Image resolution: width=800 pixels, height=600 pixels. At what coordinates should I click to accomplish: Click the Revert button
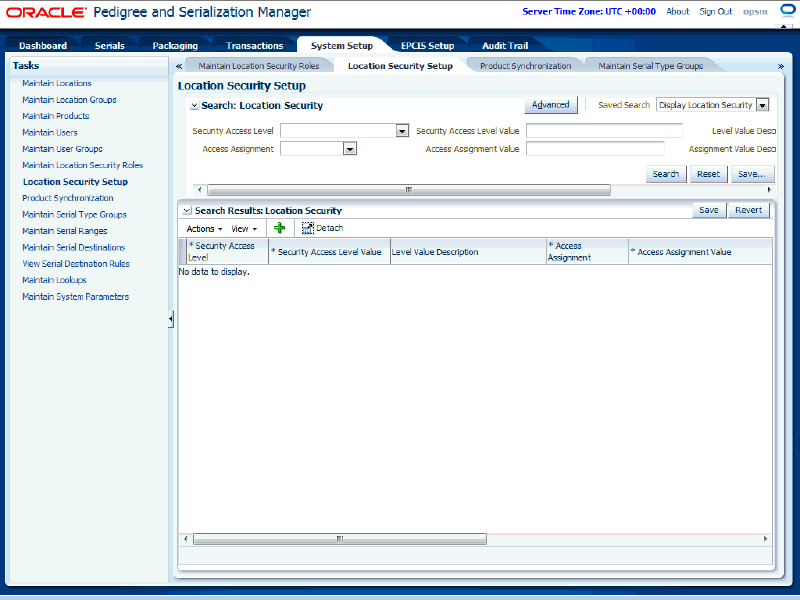[x=748, y=210]
